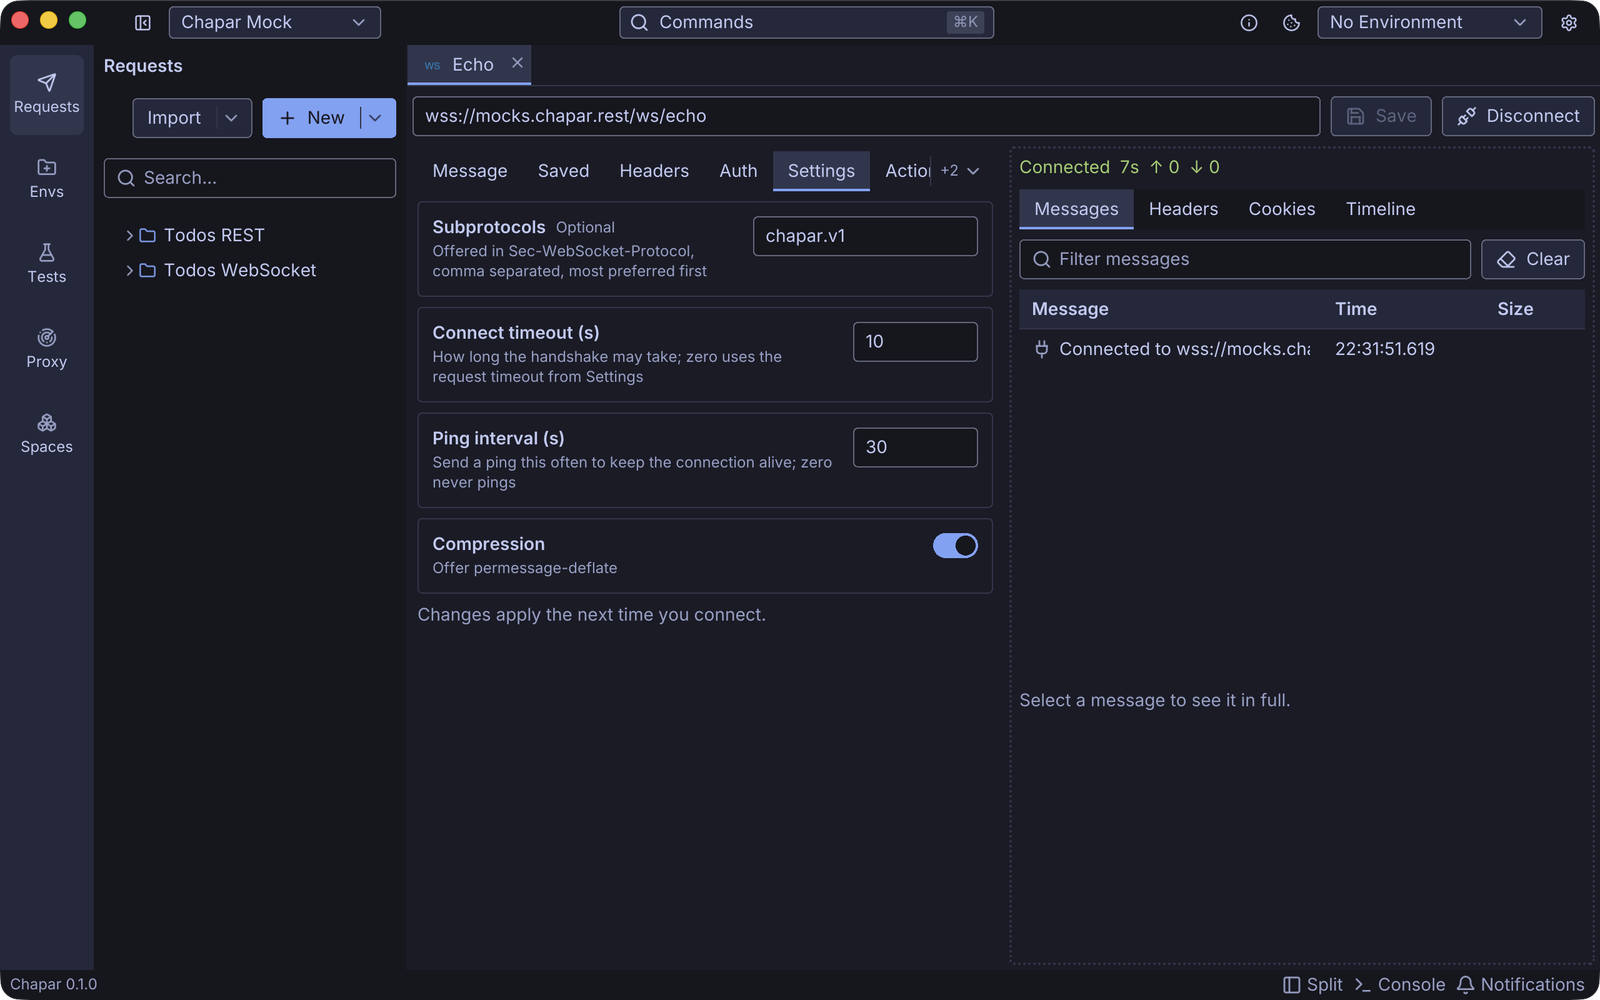Open the Commands search bar

(806, 22)
